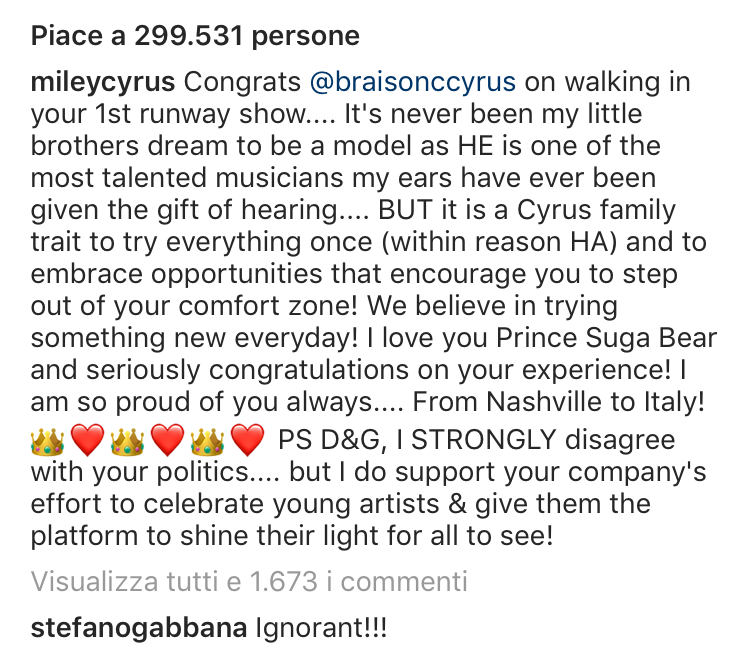View all 1.673 comments
The width and height of the screenshot is (750, 656).
coord(249,581)
